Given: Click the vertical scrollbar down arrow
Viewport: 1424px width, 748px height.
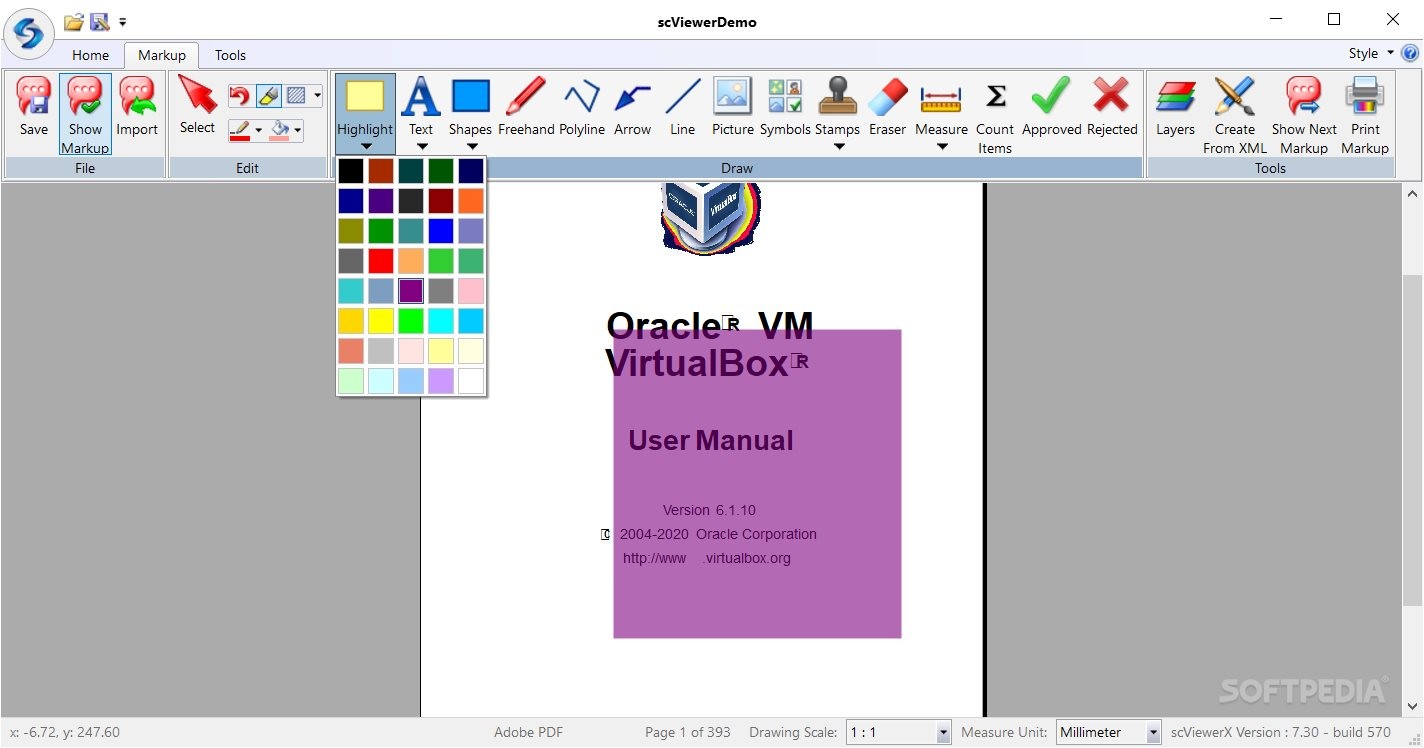Looking at the screenshot, I should 1413,706.
